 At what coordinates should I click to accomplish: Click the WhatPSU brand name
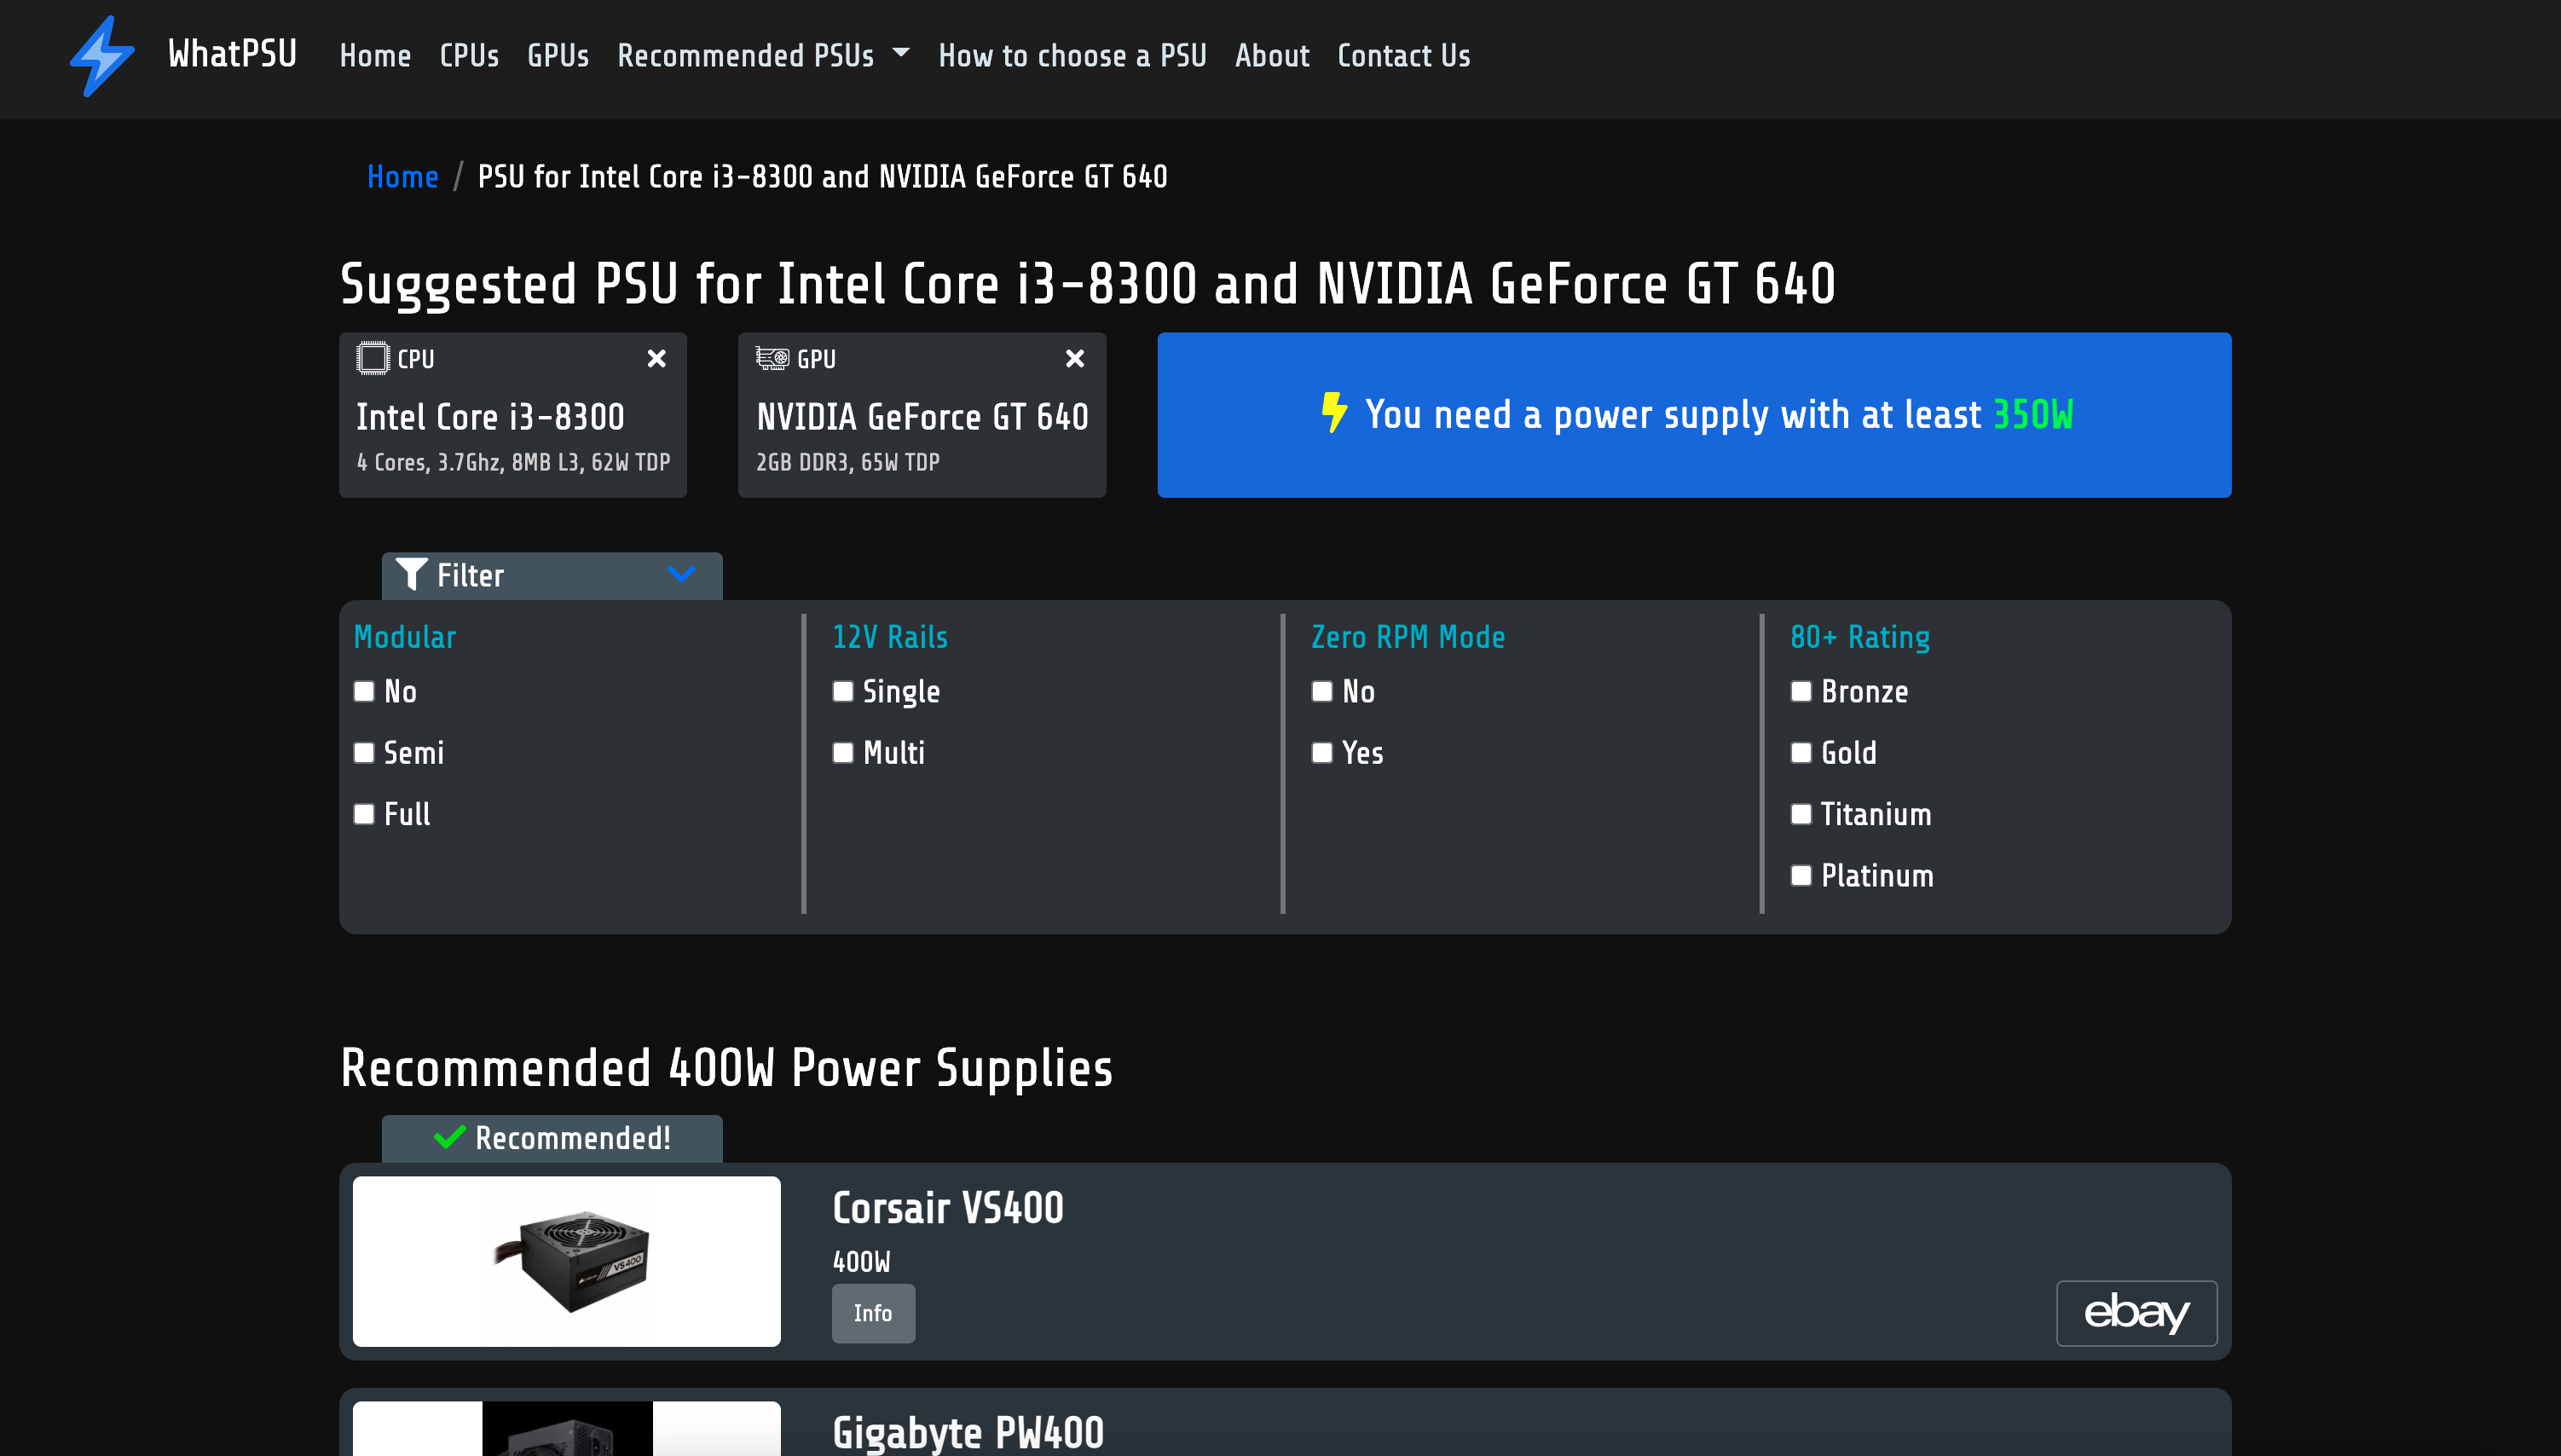pos(232,54)
